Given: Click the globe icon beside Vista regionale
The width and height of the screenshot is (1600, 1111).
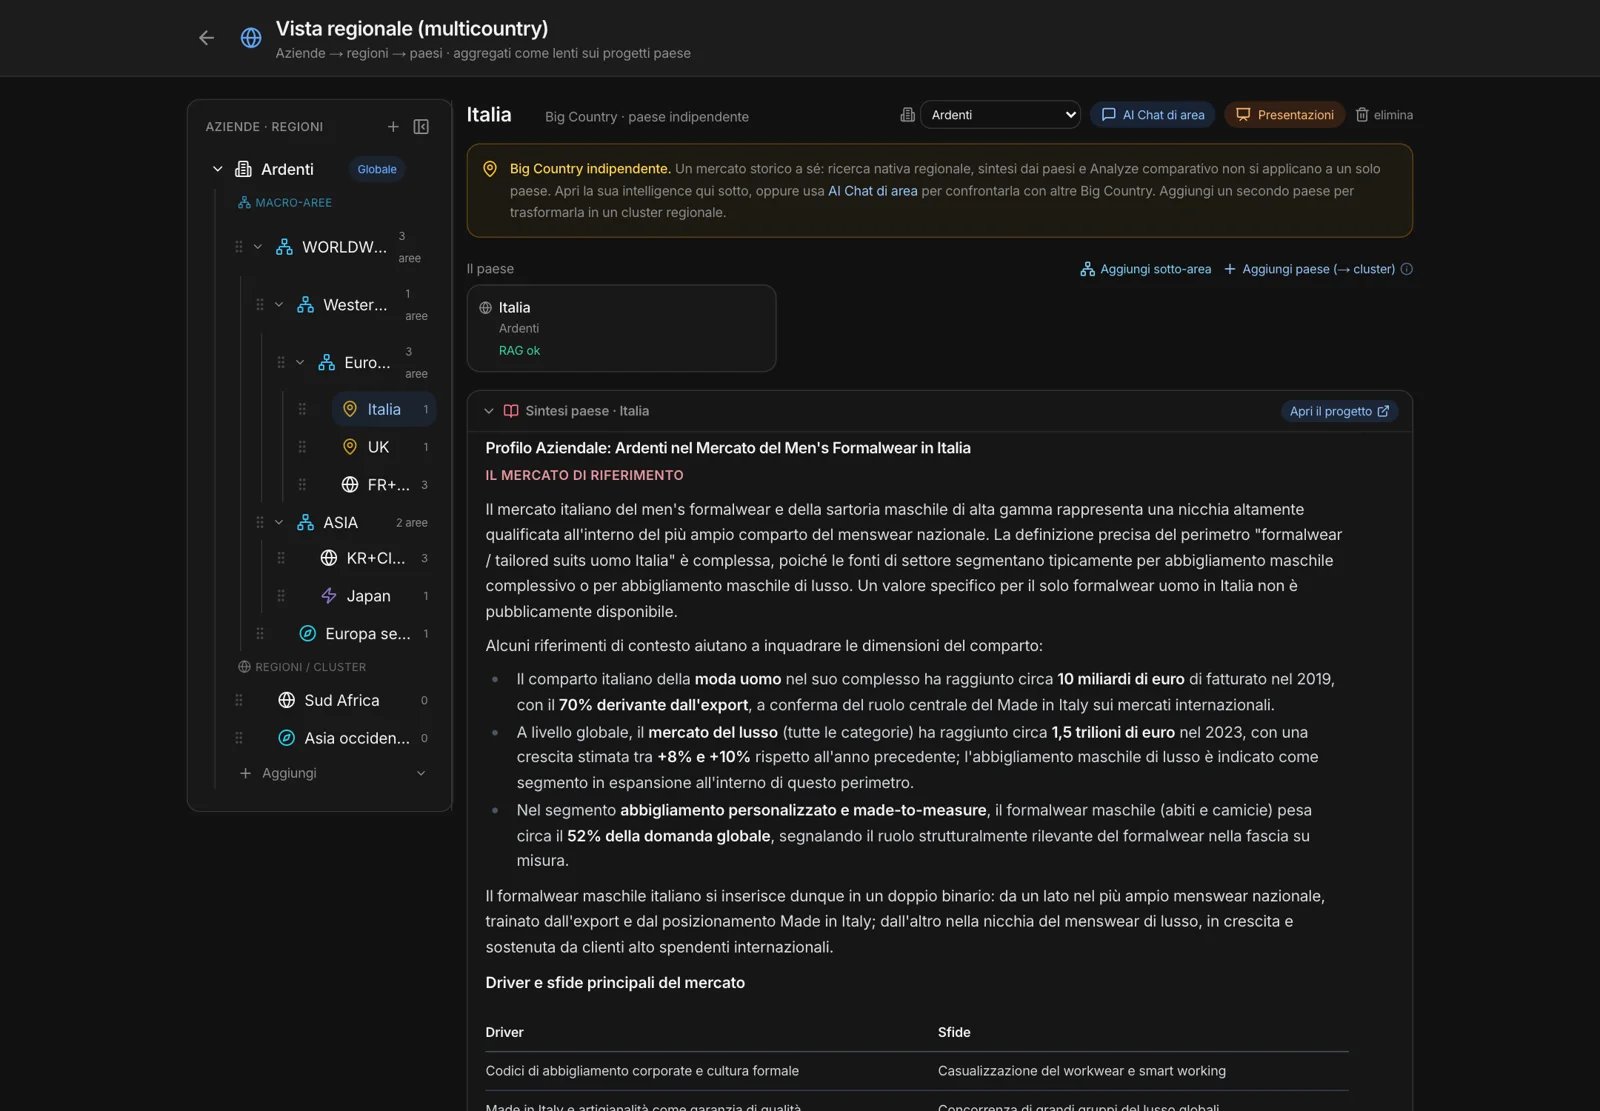Looking at the screenshot, I should point(251,38).
